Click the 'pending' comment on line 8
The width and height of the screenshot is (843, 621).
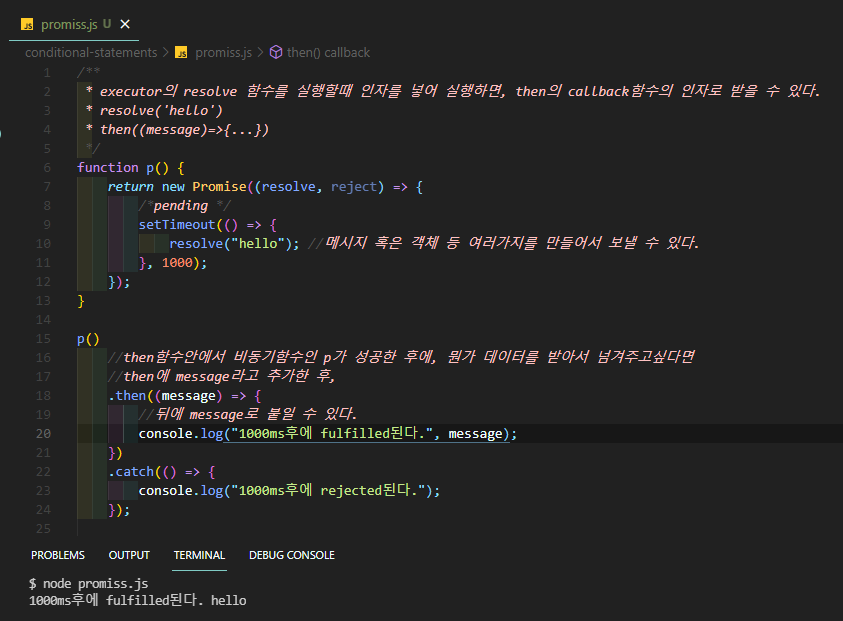(184, 205)
